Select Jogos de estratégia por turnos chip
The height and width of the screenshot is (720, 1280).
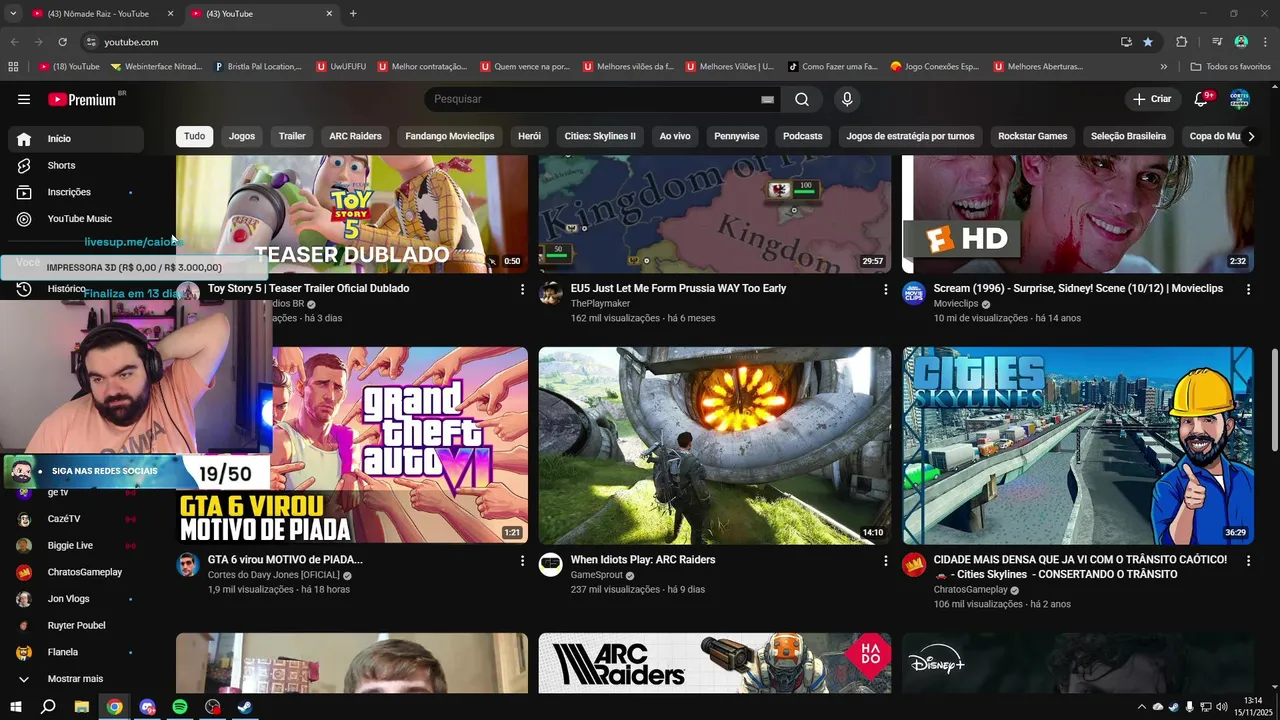click(x=910, y=136)
